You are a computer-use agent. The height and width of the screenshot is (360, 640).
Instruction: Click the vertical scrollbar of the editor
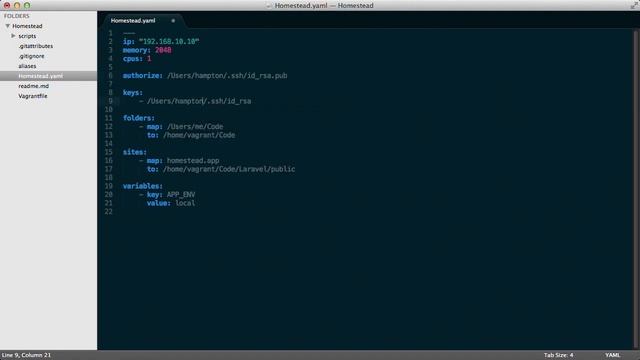coord(635,189)
